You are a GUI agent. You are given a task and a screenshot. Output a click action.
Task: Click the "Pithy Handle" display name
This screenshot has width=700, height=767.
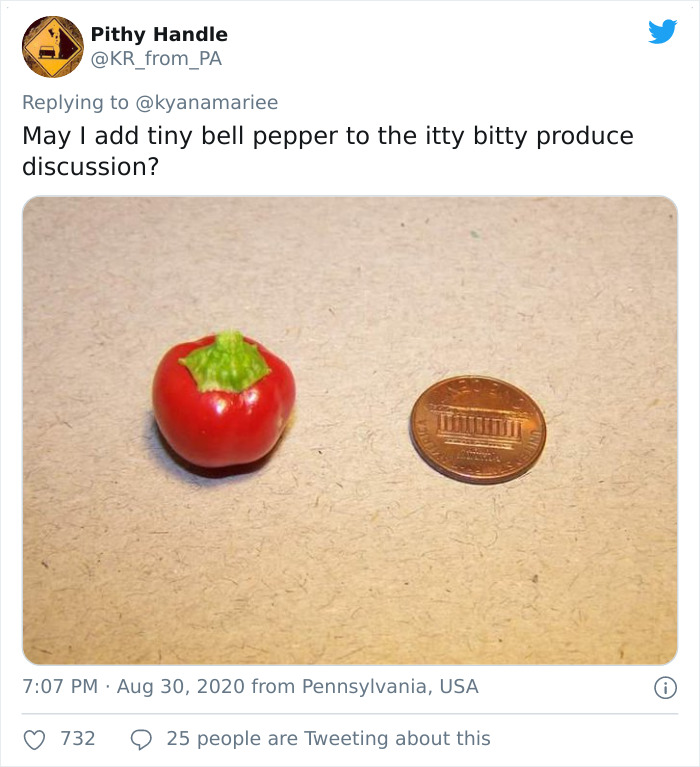point(159,35)
